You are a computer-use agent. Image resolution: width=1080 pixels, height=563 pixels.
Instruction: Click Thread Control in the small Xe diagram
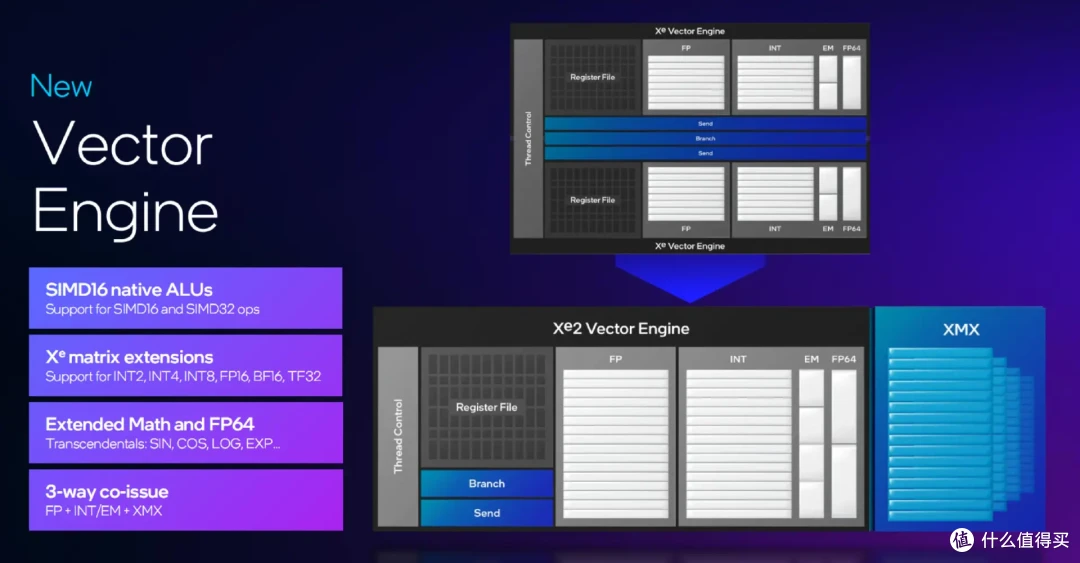click(527, 139)
